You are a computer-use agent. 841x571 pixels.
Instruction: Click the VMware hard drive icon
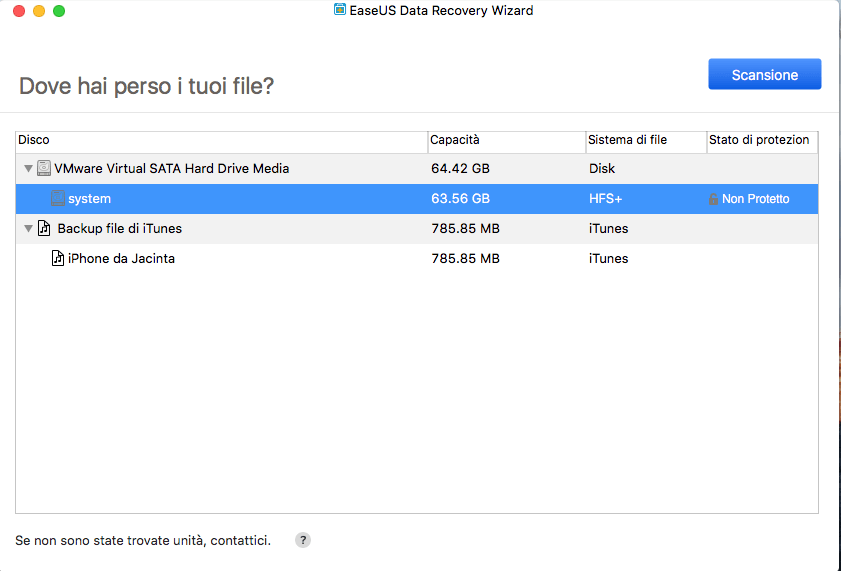[x=44, y=168]
